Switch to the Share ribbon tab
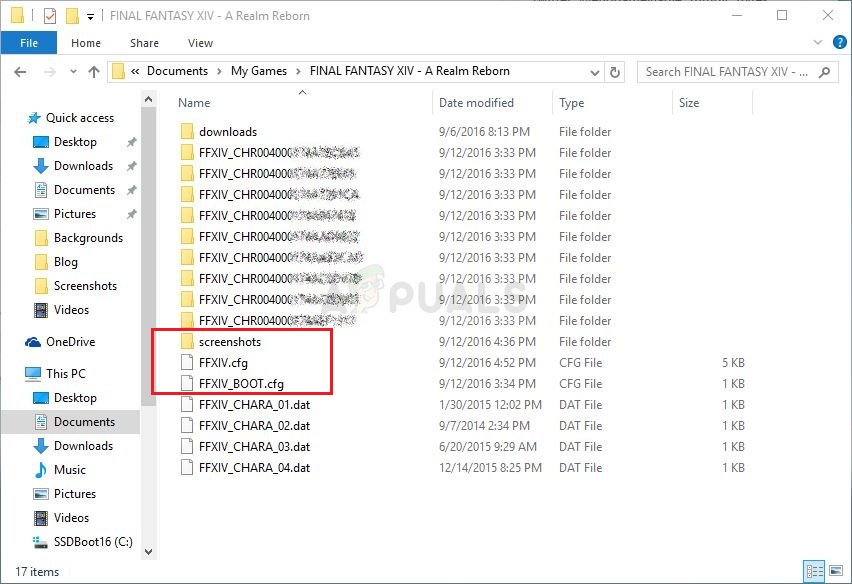The image size is (852, 584). pos(144,43)
